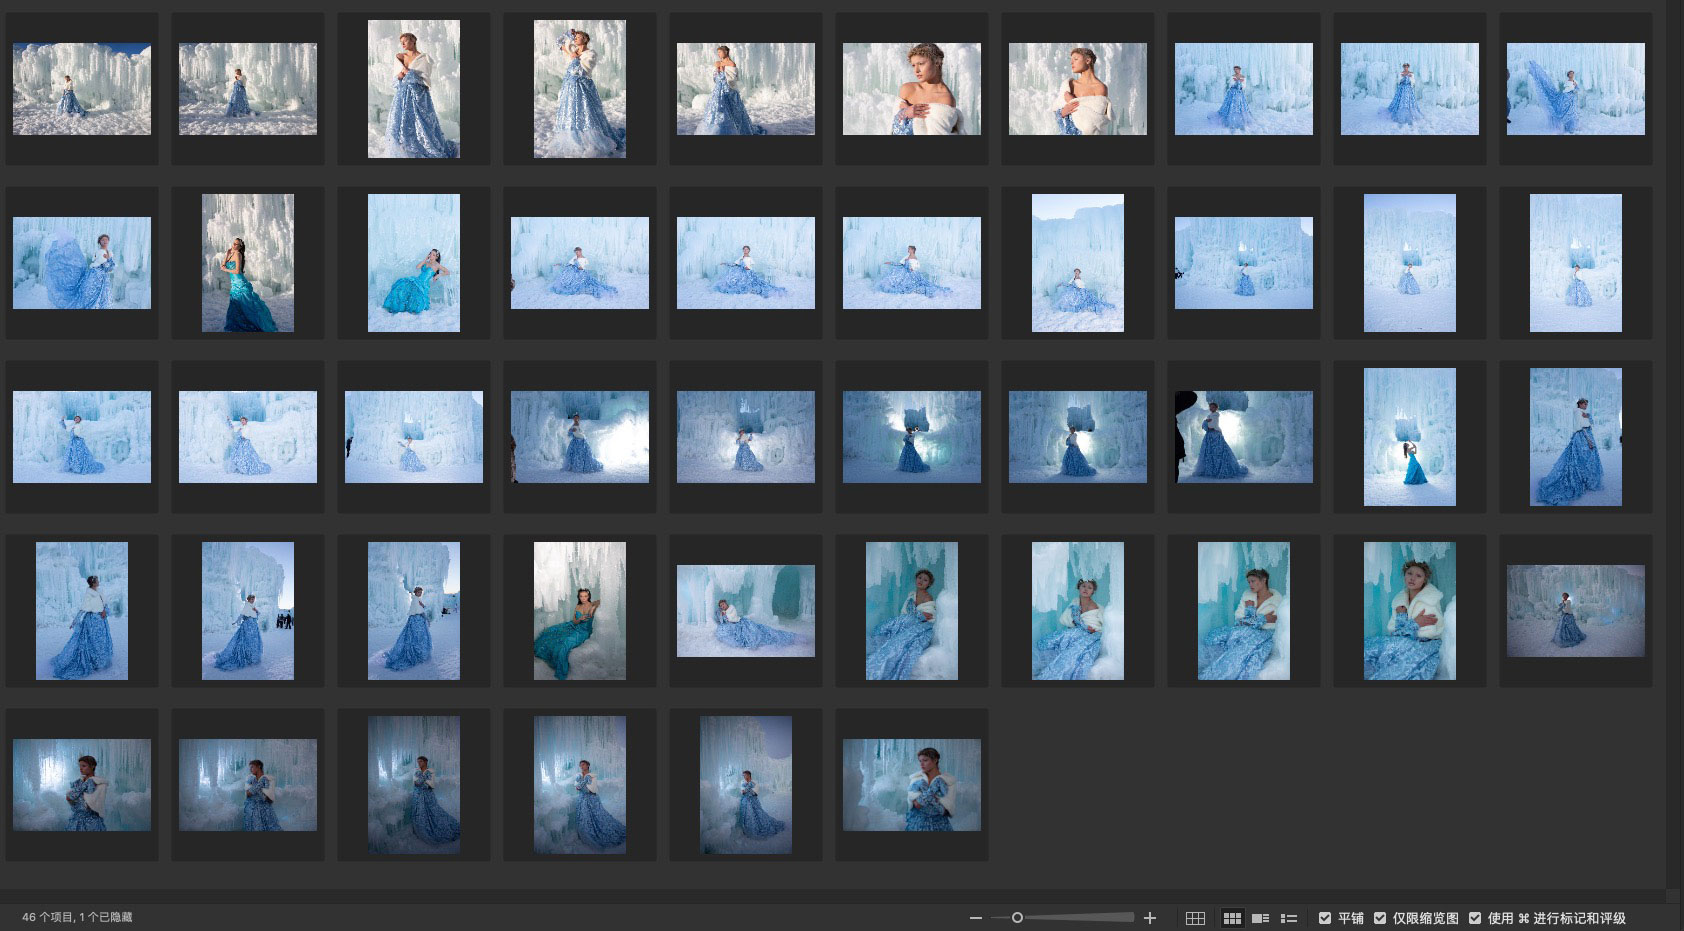The width and height of the screenshot is (1684, 931).
Task: Select the last thumbnail, a close-up in ice cave
Action: coord(912,785)
